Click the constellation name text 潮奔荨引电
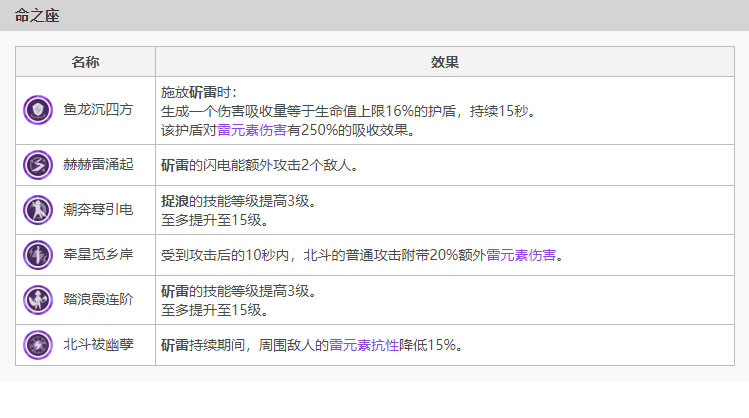Screen dimensions: 749x418 click(97, 210)
